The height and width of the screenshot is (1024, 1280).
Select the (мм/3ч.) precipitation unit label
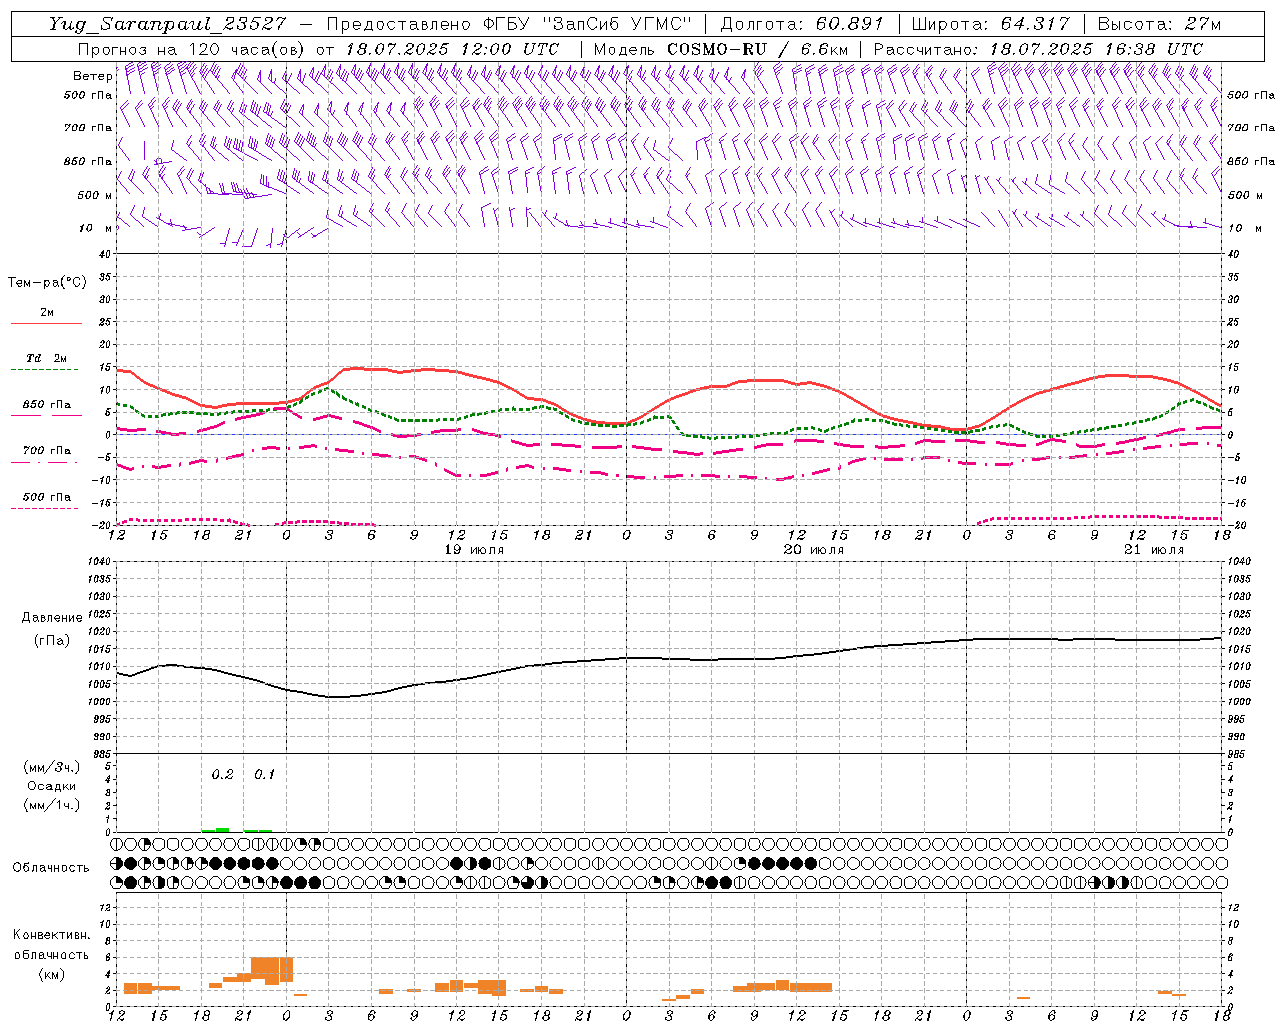point(52,767)
